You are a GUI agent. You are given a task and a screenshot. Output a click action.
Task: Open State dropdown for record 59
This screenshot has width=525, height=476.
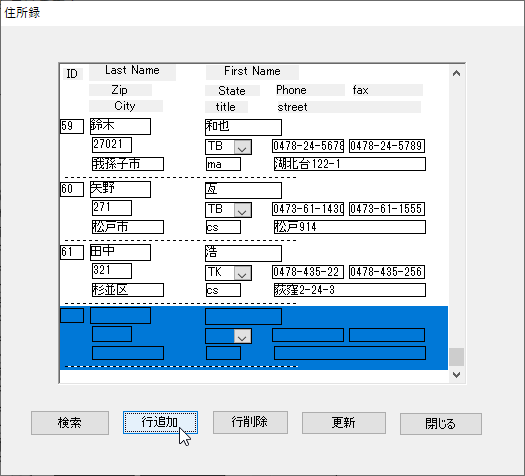[242, 147]
